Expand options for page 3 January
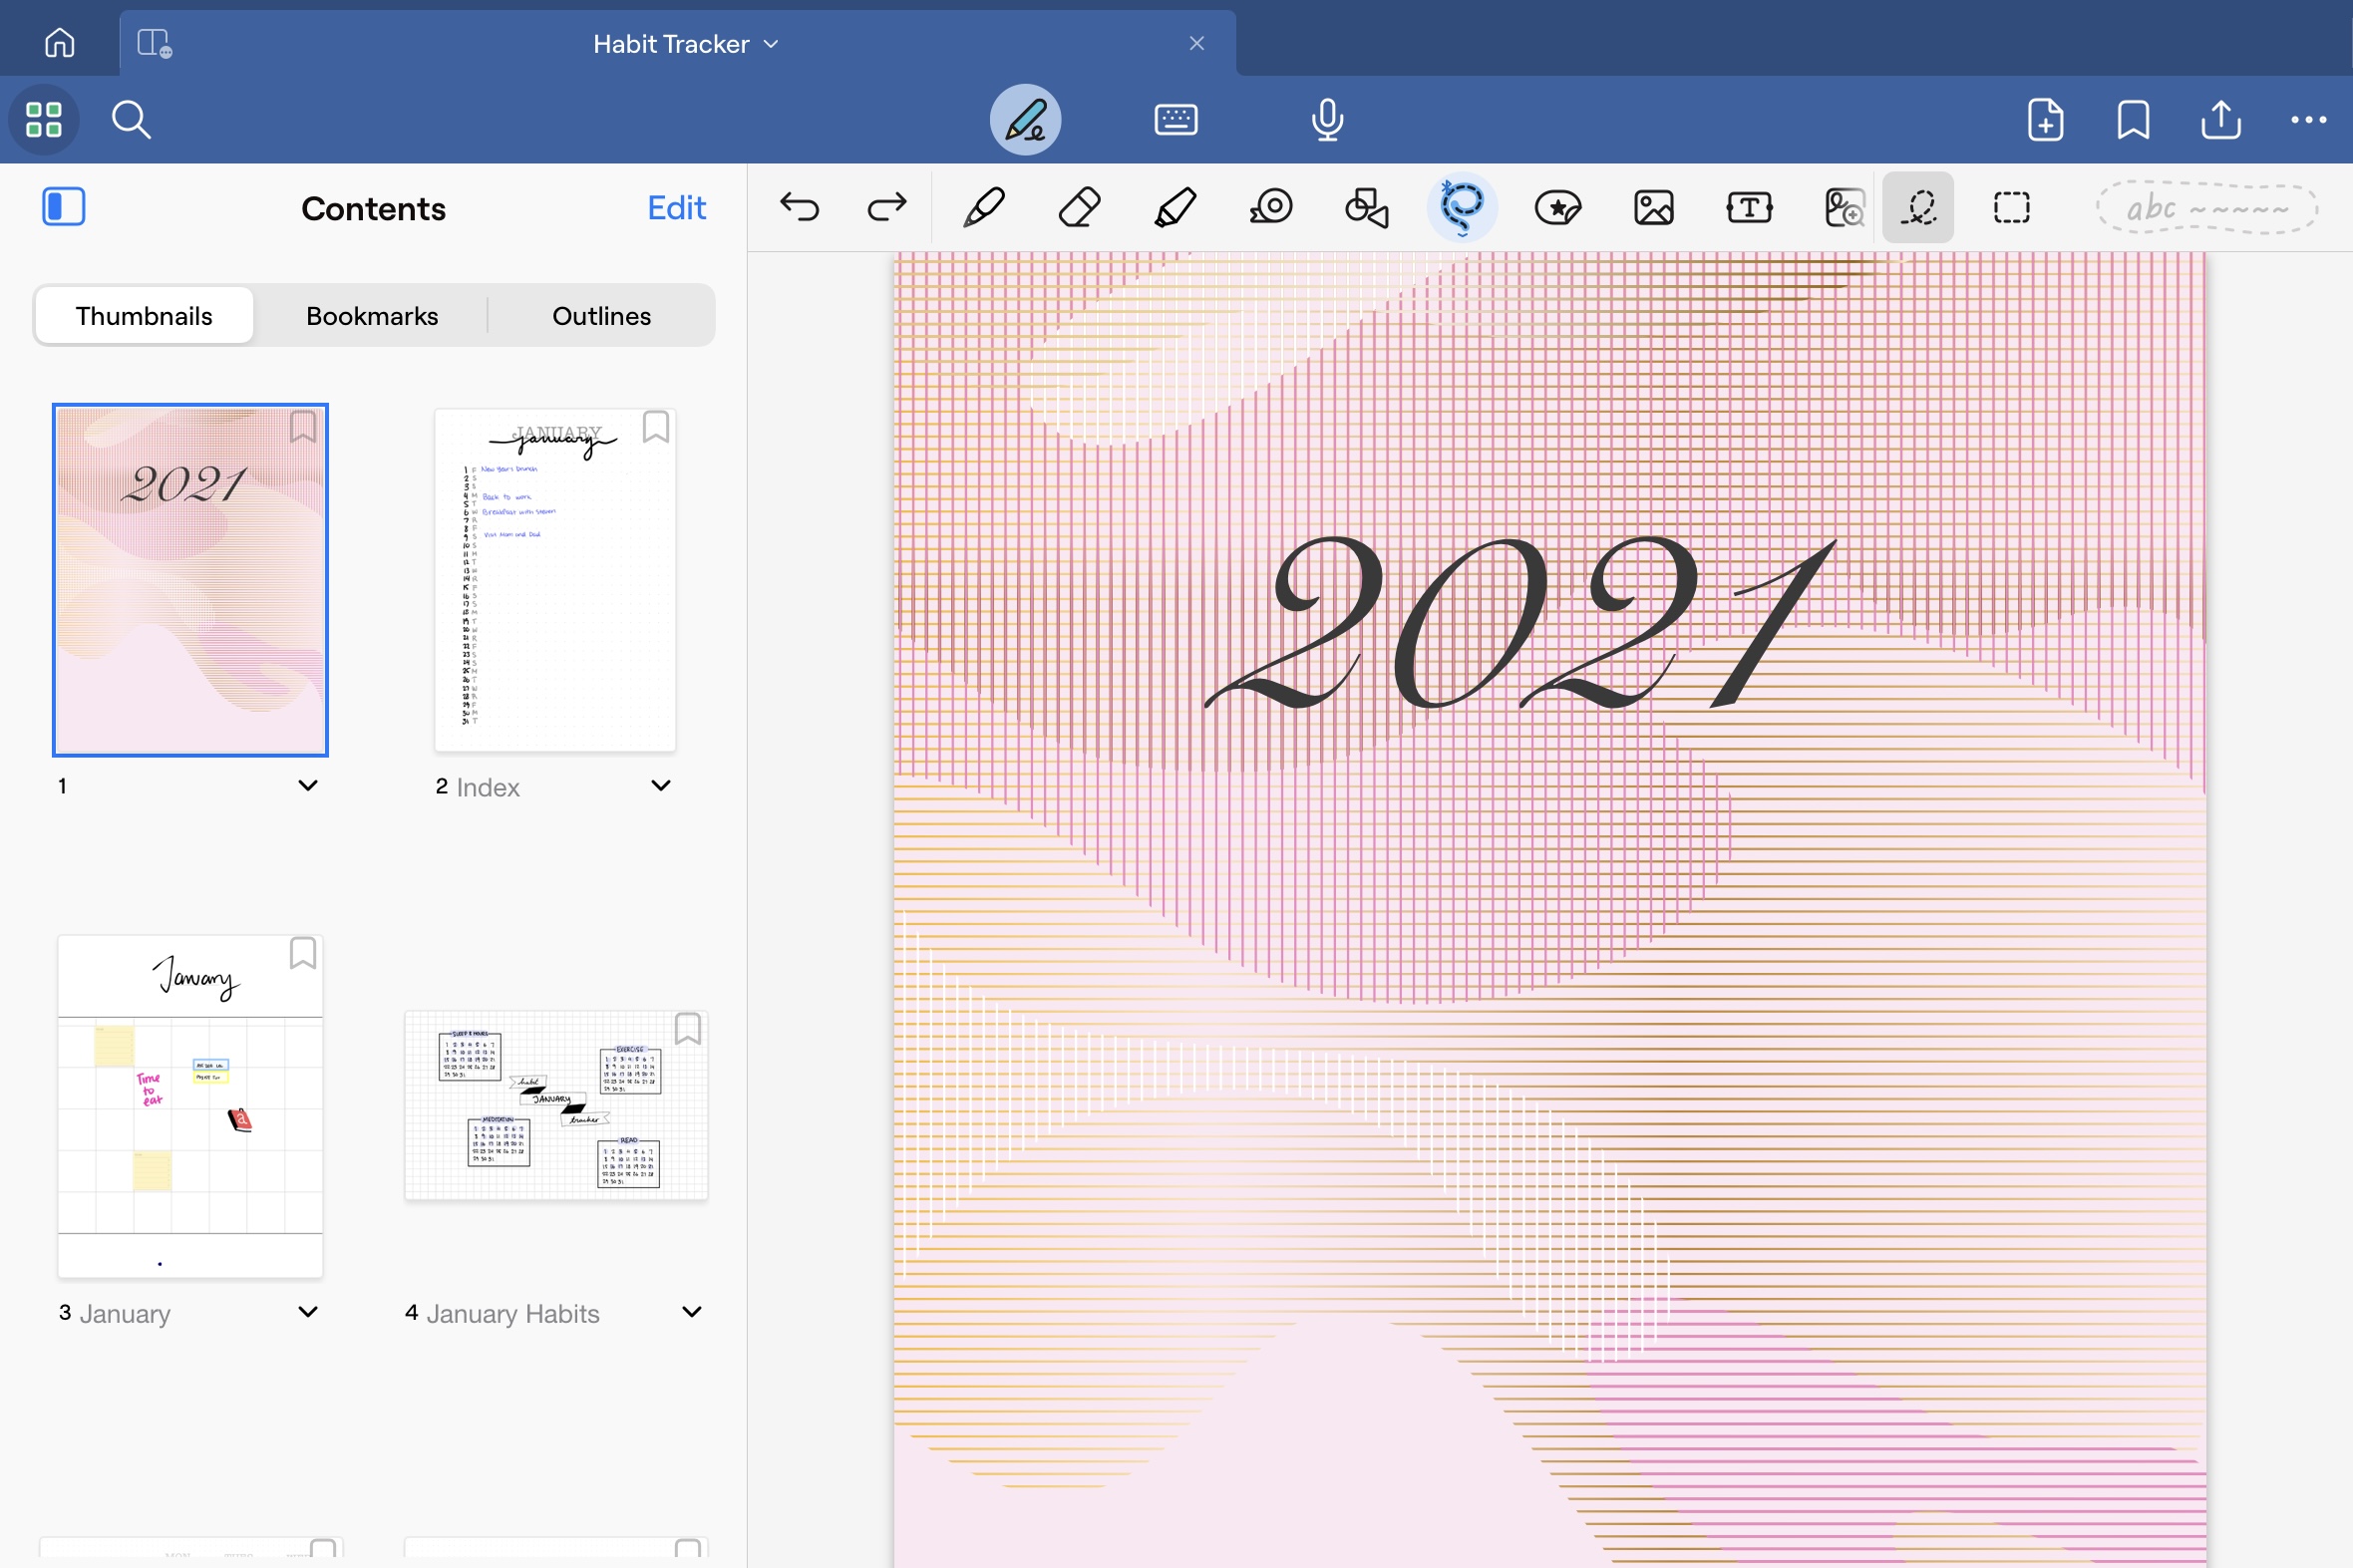Screen dimensions: 2353x1568 pyautogui.click(x=308, y=1312)
